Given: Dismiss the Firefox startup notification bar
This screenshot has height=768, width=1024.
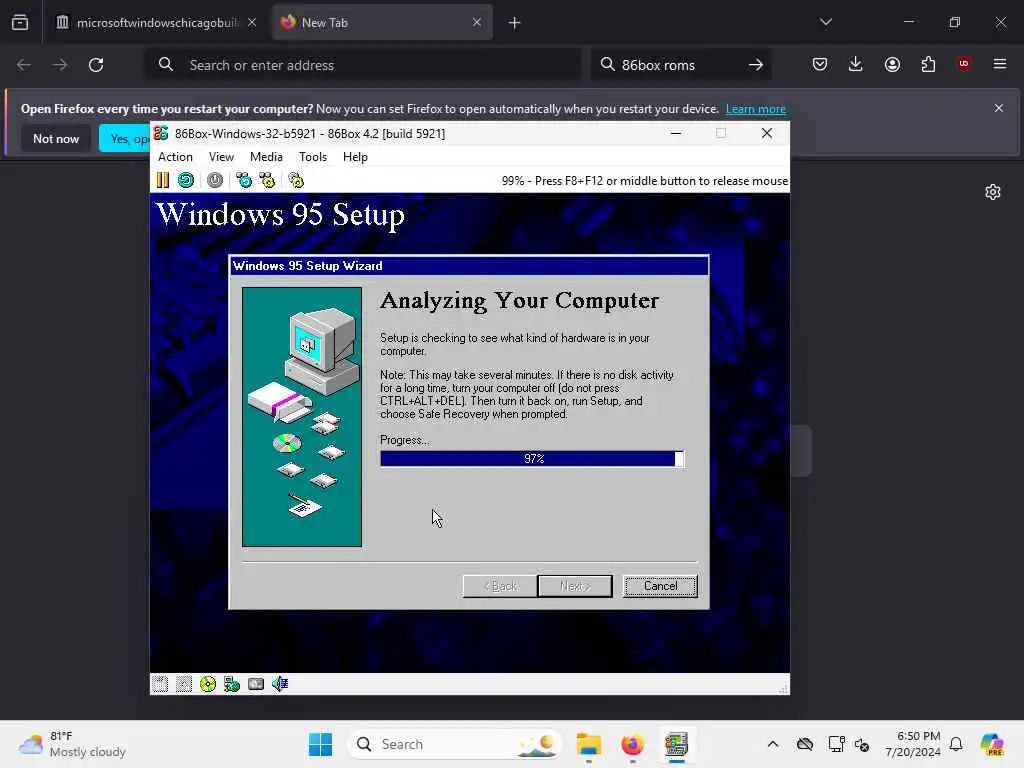Looking at the screenshot, I should (999, 108).
